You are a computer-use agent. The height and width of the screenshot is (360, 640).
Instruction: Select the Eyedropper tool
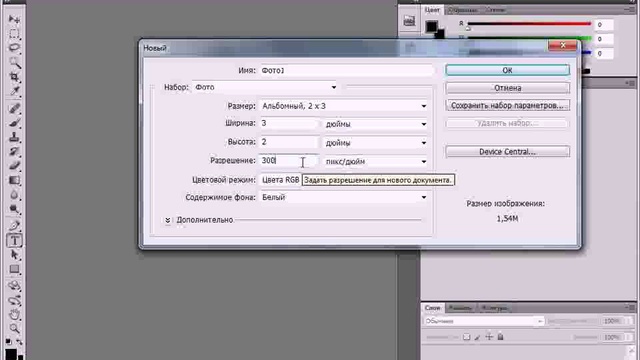click(x=14, y=91)
